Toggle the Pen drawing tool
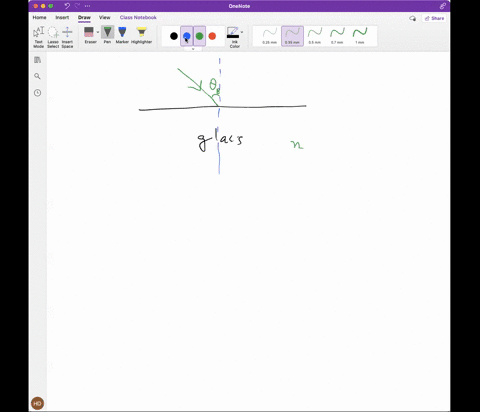 107,35
